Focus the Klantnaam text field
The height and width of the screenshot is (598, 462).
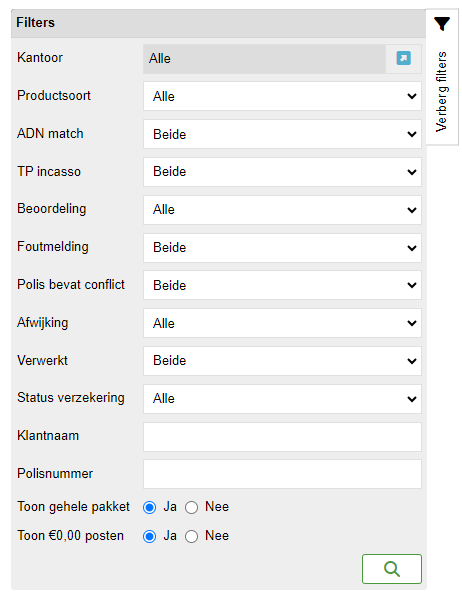click(x=282, y=437)
